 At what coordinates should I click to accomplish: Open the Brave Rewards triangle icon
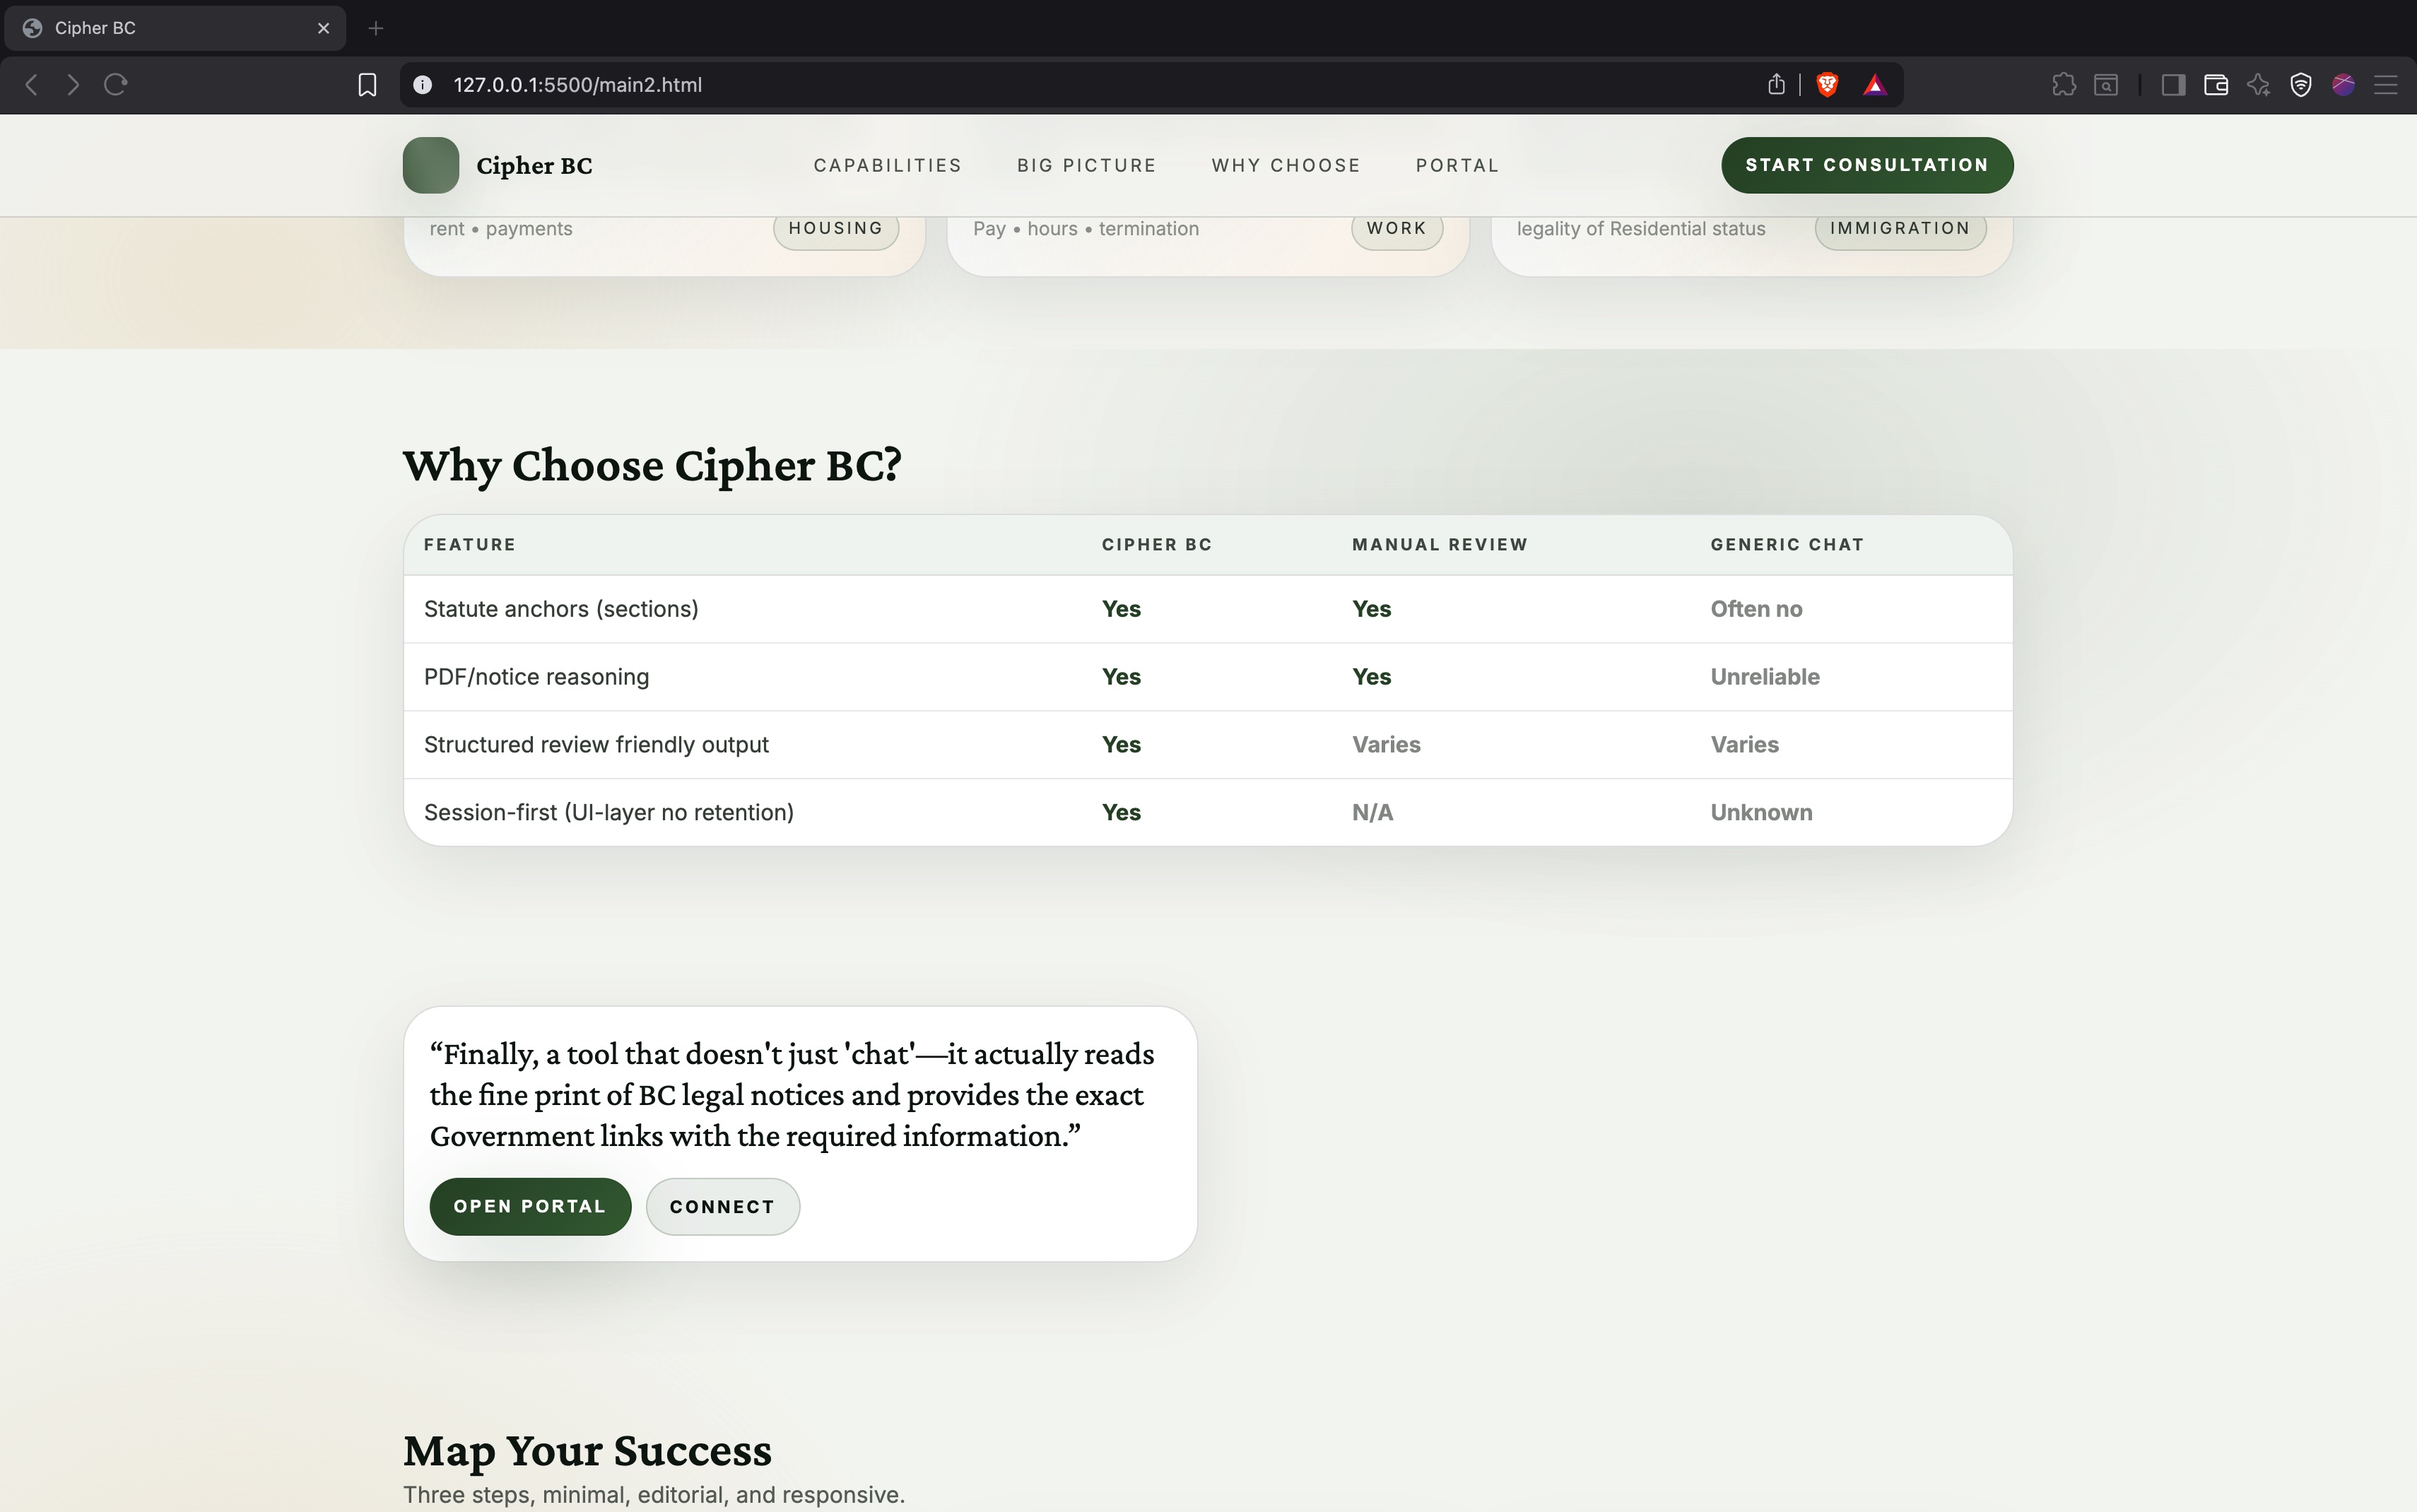(x=1875, y=85)
